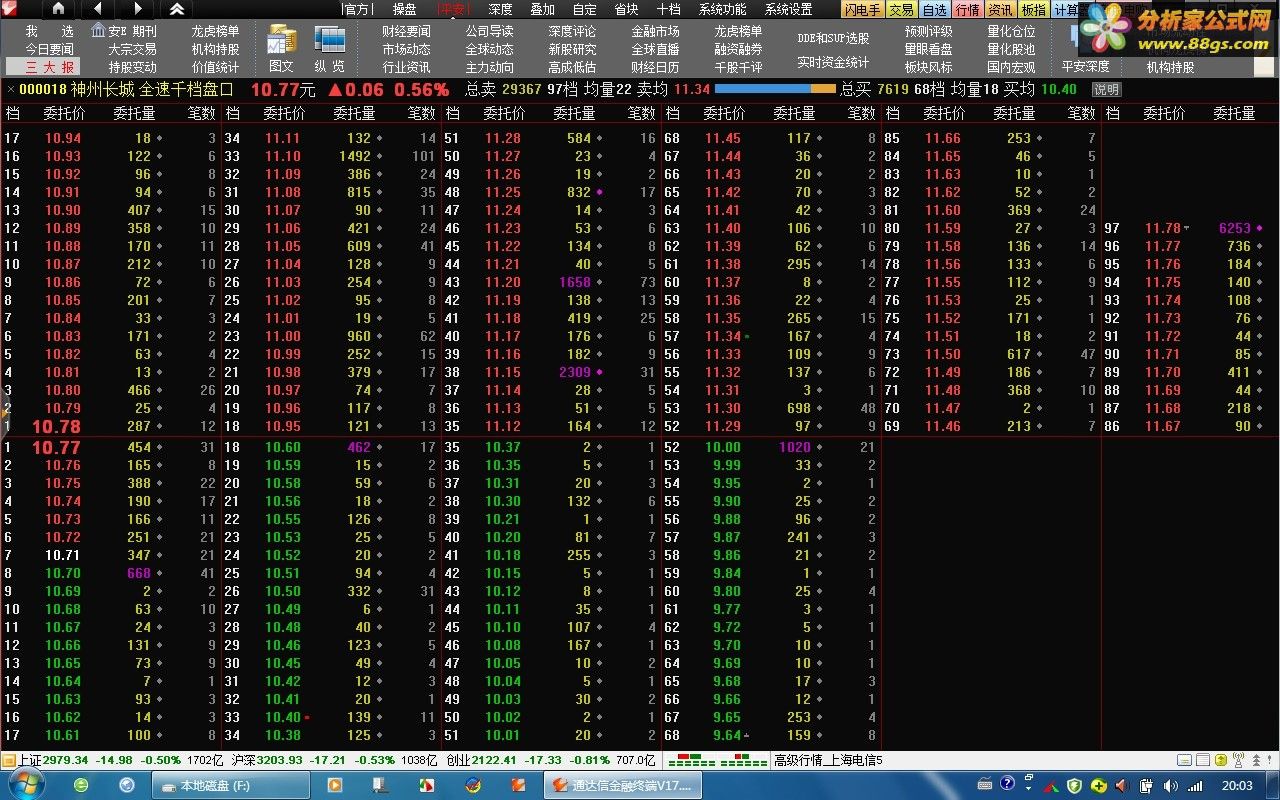Click bid price 10.77 at level 1
The width and height of the screenshot is (1280, 800).
pos(56,447)
